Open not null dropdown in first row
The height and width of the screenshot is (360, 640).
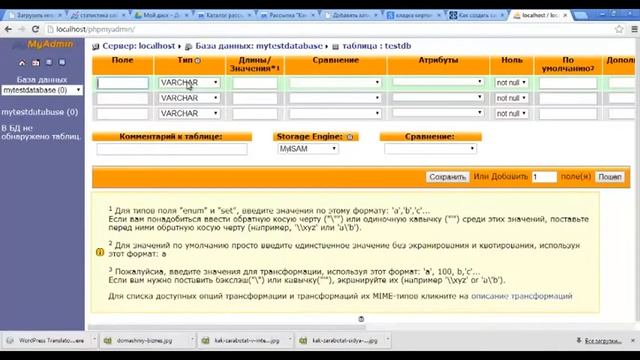(x=511, y=82)
